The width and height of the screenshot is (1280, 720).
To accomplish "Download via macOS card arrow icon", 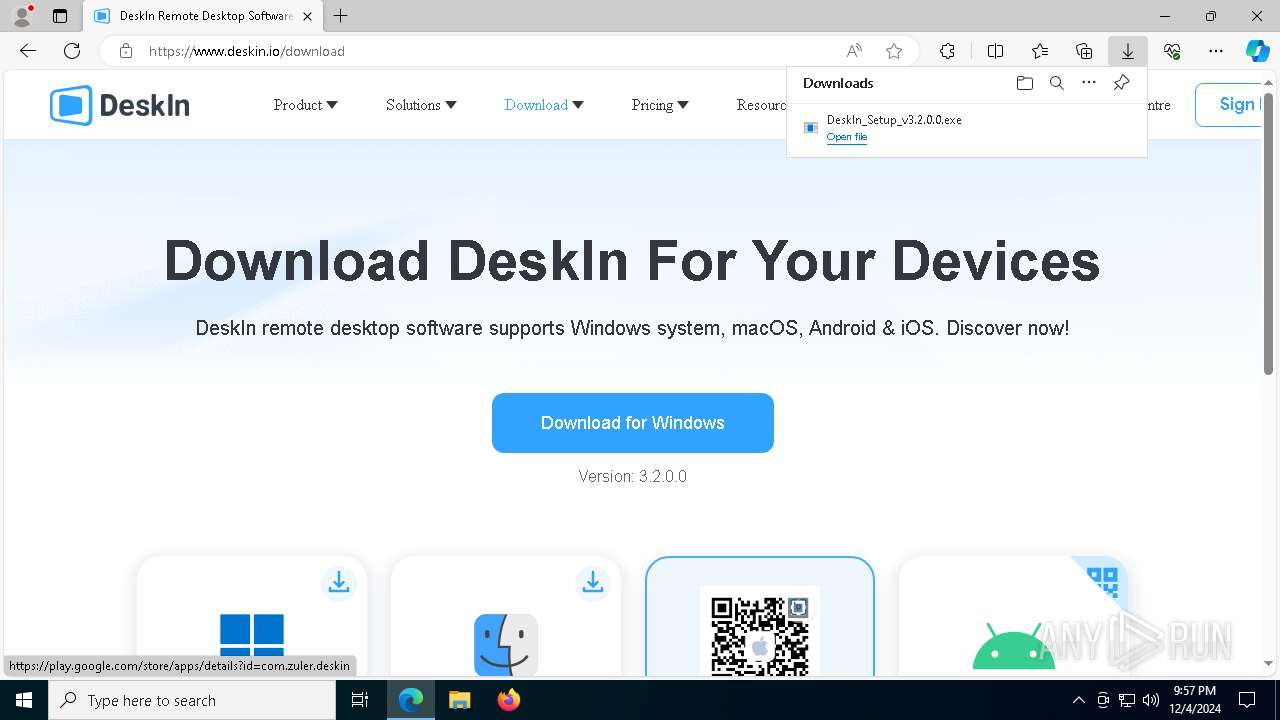I will tap(593, 582).
